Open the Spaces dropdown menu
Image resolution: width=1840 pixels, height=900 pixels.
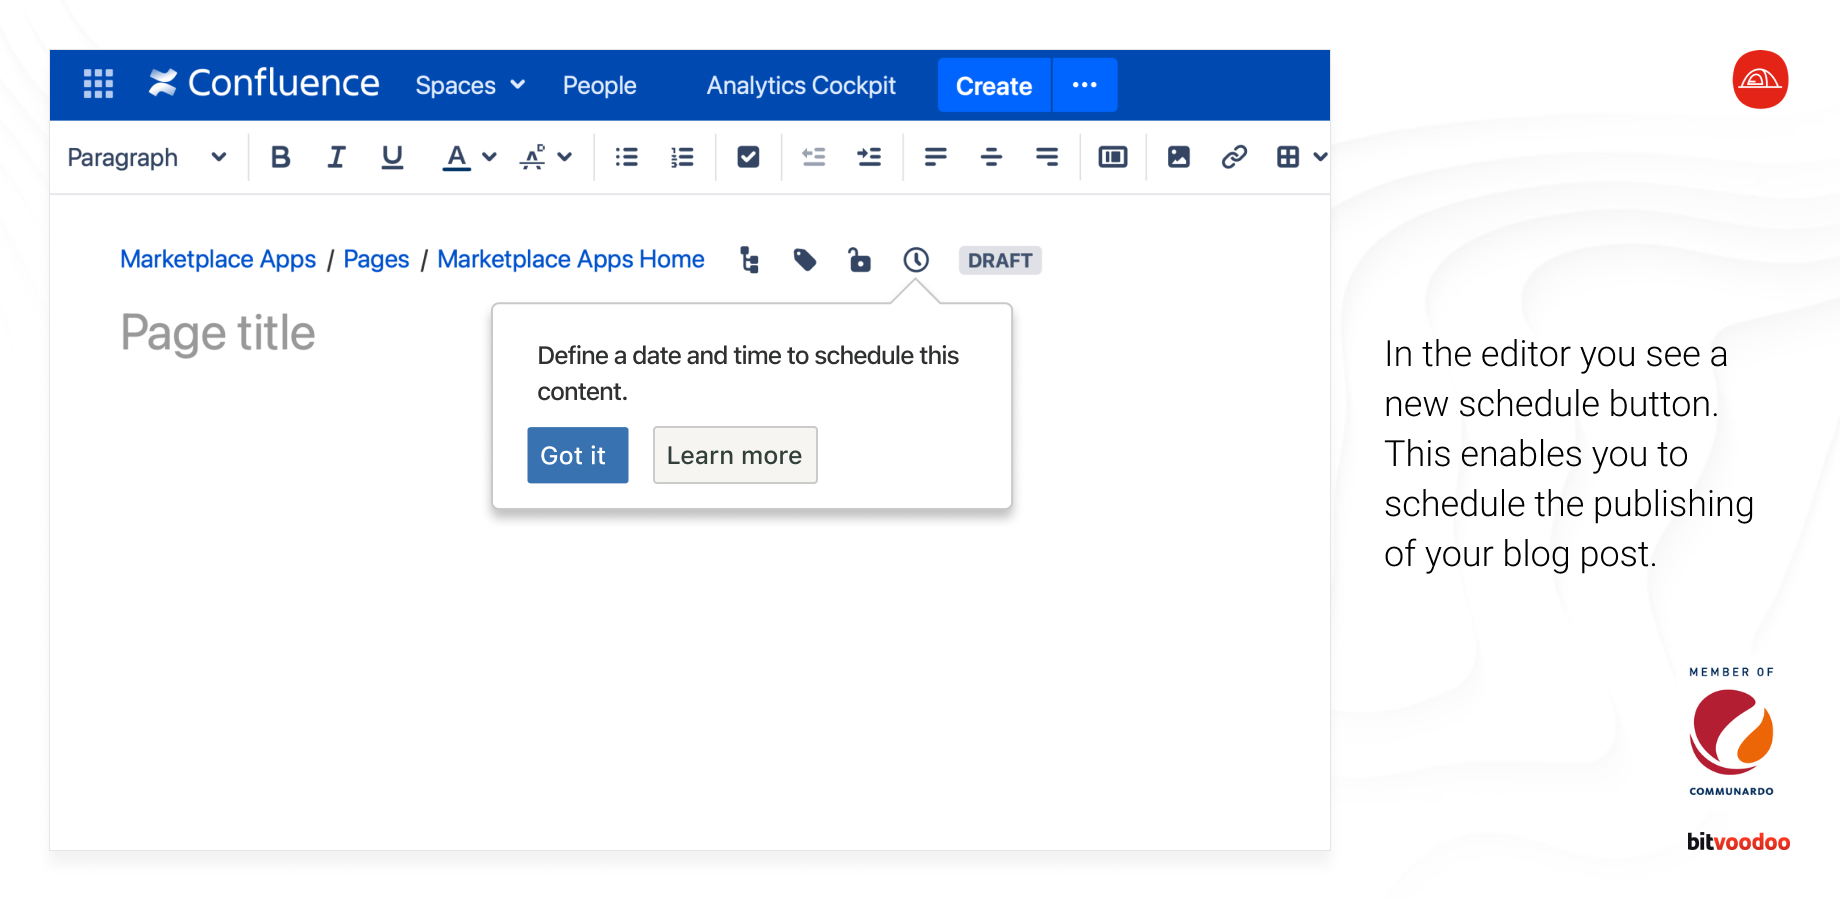[470, 85]
